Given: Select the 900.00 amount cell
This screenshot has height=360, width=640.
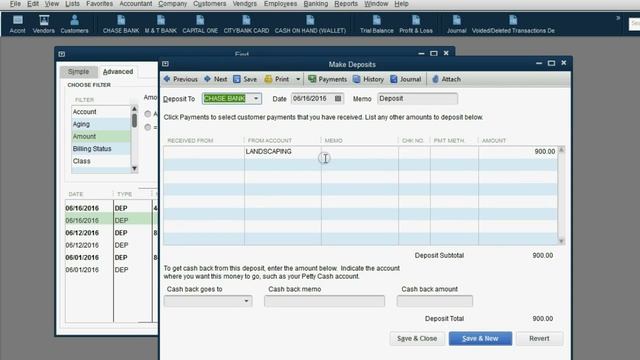Looking at the screenshot, I should click(x=518, y=151).
